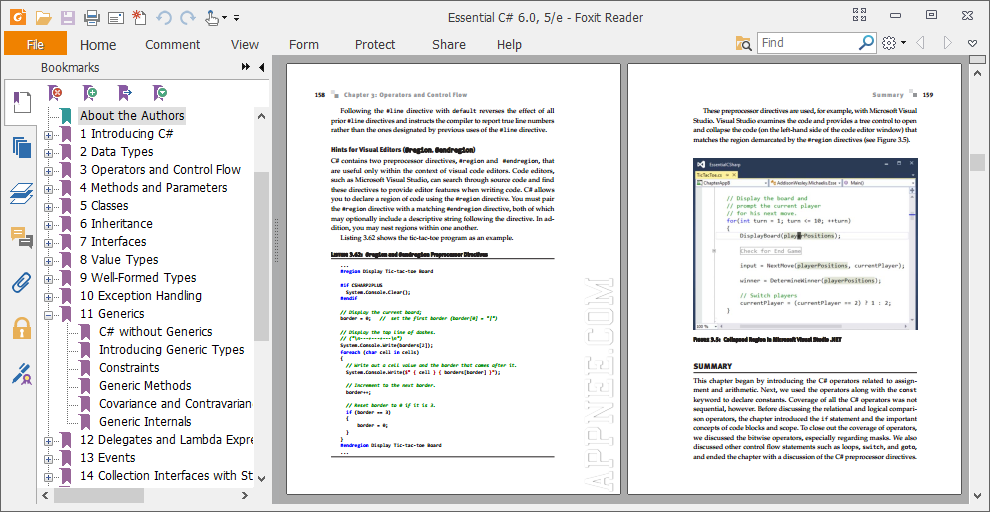Expand the 2 Data Types bookmark
This screenshot has height=512, width=990.
click(x=48, y=153)
